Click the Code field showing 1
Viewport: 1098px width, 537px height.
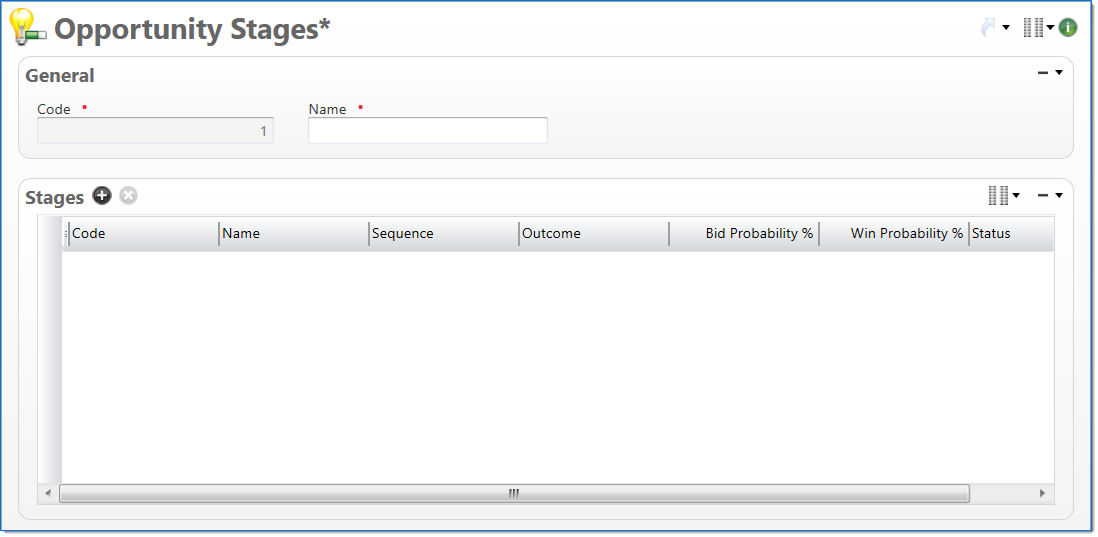155,131
